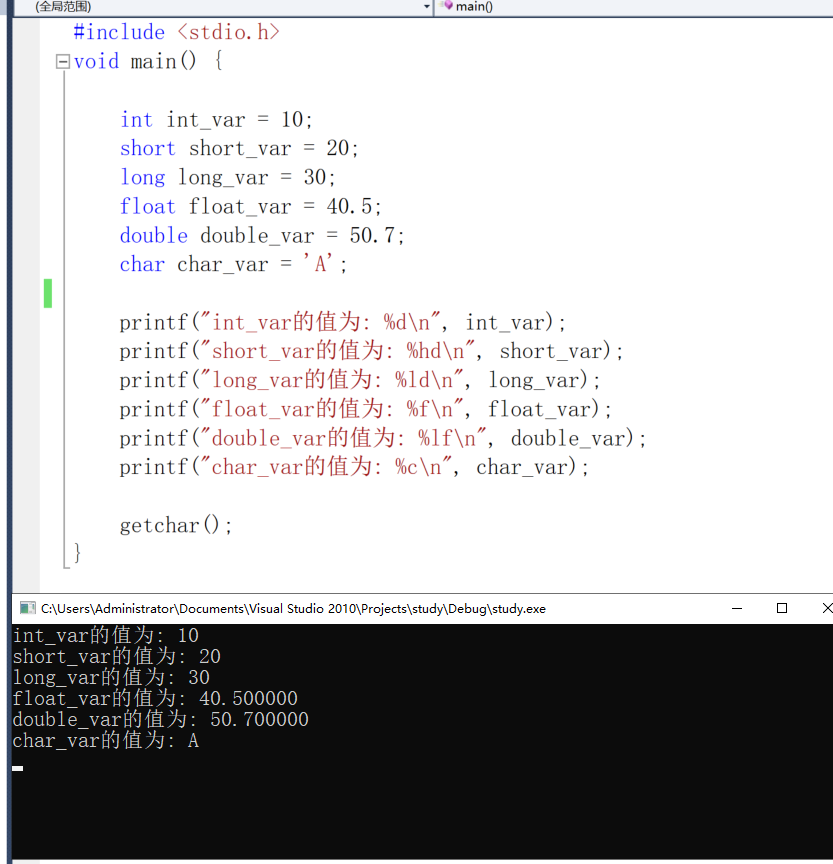The width and height of the screenshot is (833, 864).
Task: Click the printf line printing short_var
Action: point(371,352)
